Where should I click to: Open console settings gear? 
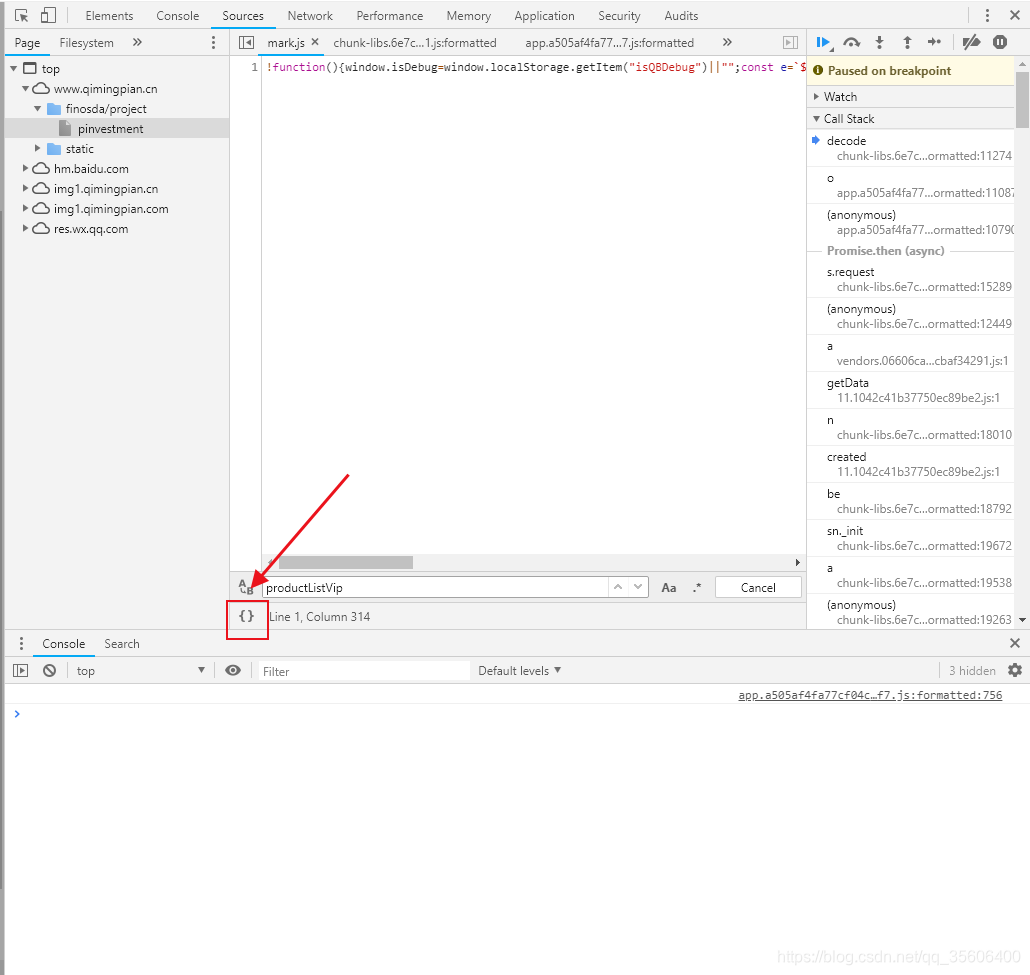coord(1015,671)
